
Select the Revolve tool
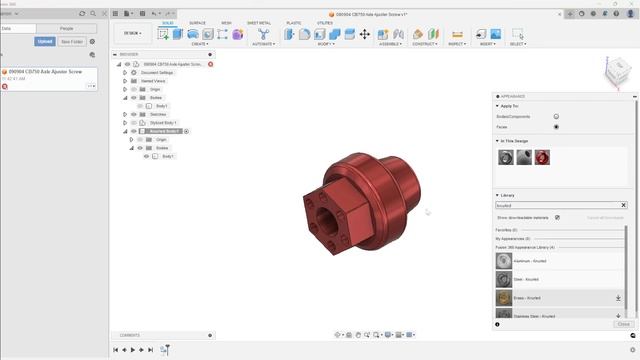click(x=193, y=34)
